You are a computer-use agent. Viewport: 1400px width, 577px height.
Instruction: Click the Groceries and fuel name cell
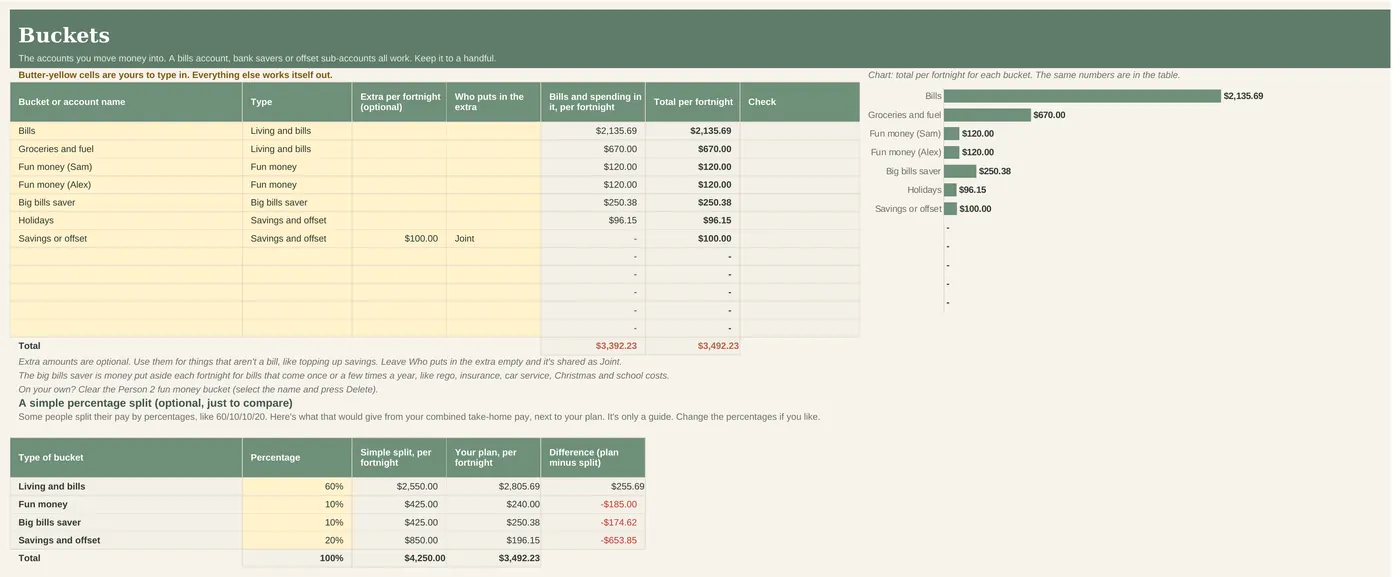pos(126,149)
